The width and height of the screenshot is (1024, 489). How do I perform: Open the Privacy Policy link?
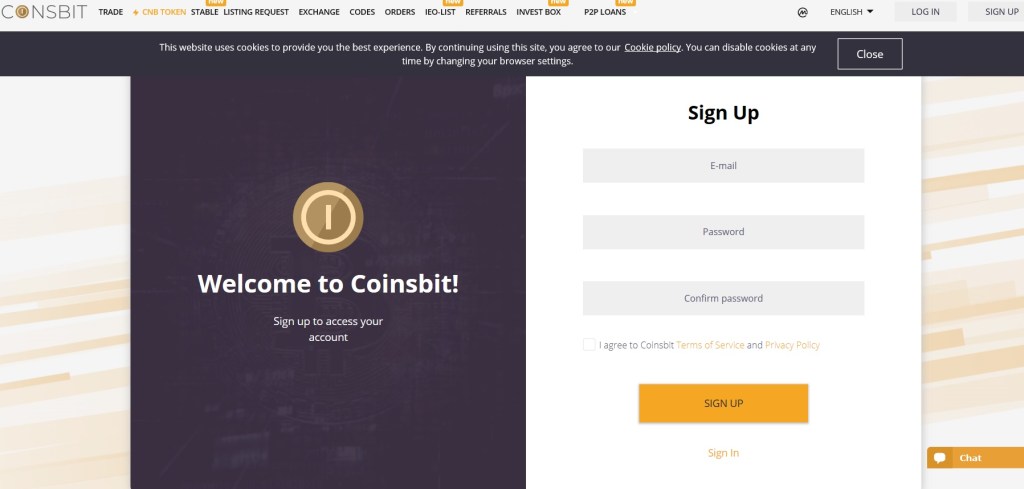(x=792, y=345)
